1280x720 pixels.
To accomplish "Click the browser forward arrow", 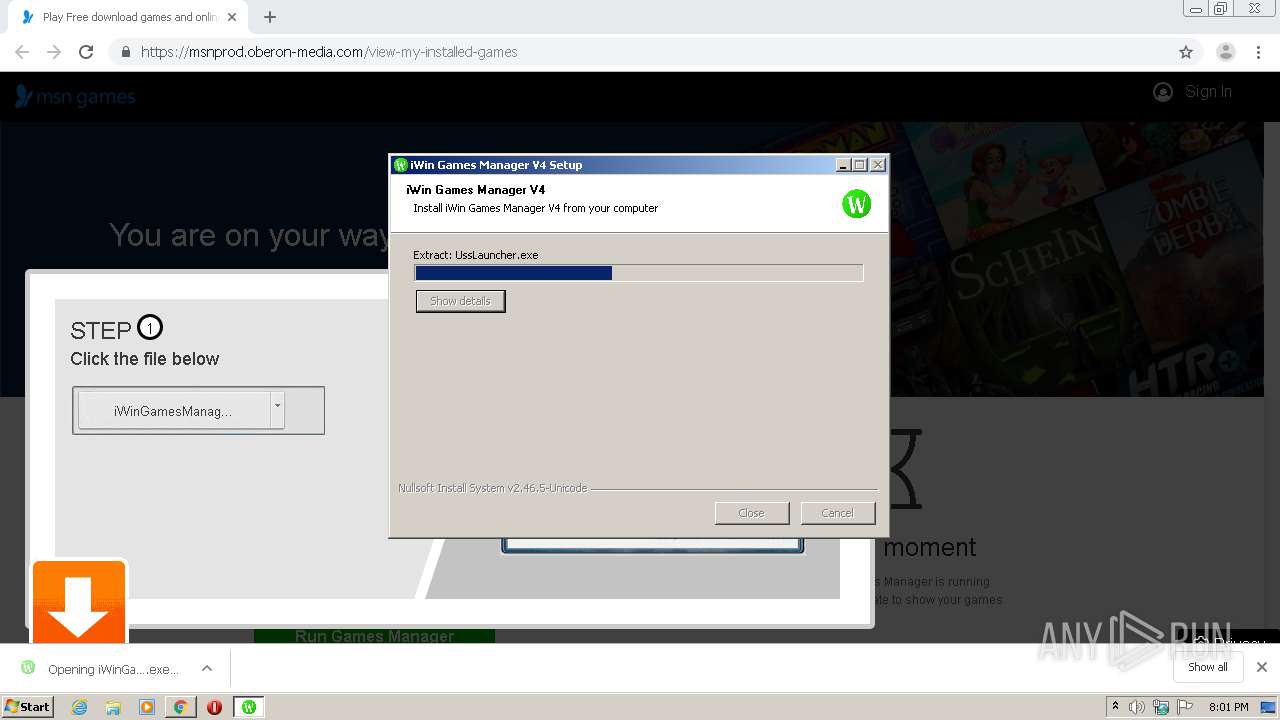I will pos(54,52).
